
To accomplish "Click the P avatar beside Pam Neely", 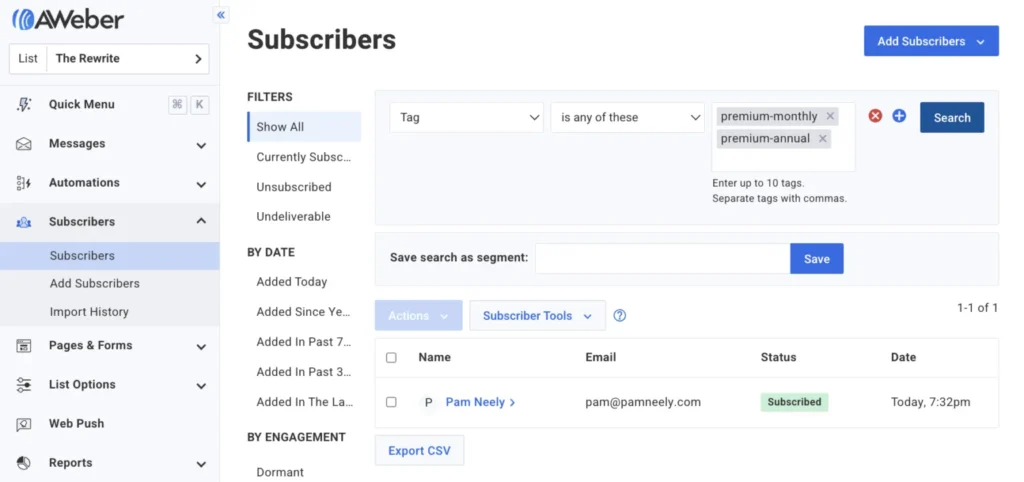I will 428,402.
